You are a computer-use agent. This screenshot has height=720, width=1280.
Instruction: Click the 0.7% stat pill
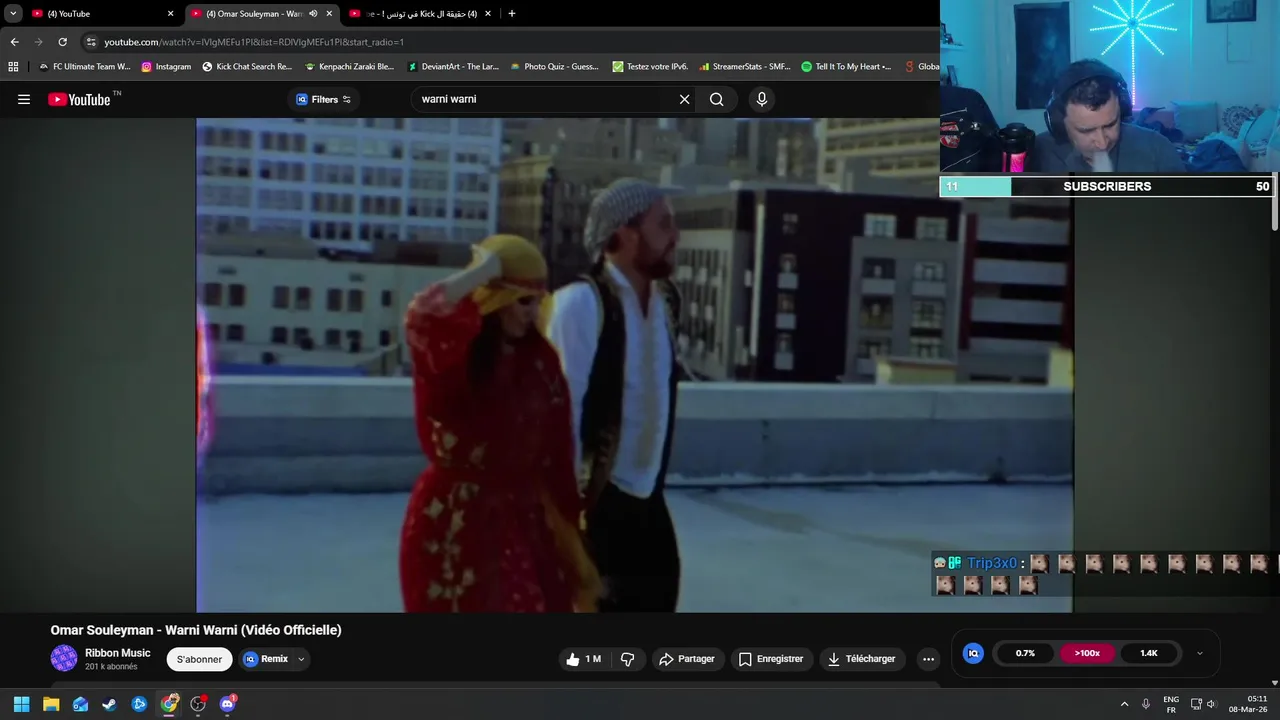coord(1025,653)
